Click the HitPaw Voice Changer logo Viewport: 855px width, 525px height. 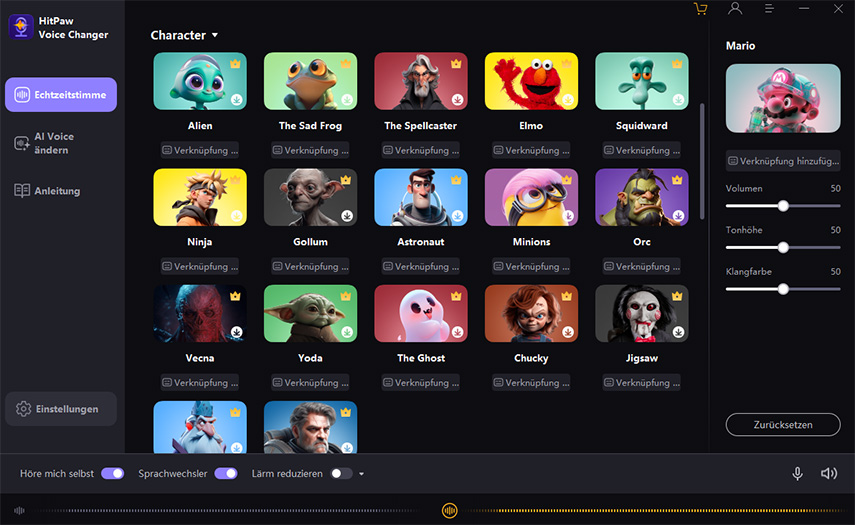[21, 27]
